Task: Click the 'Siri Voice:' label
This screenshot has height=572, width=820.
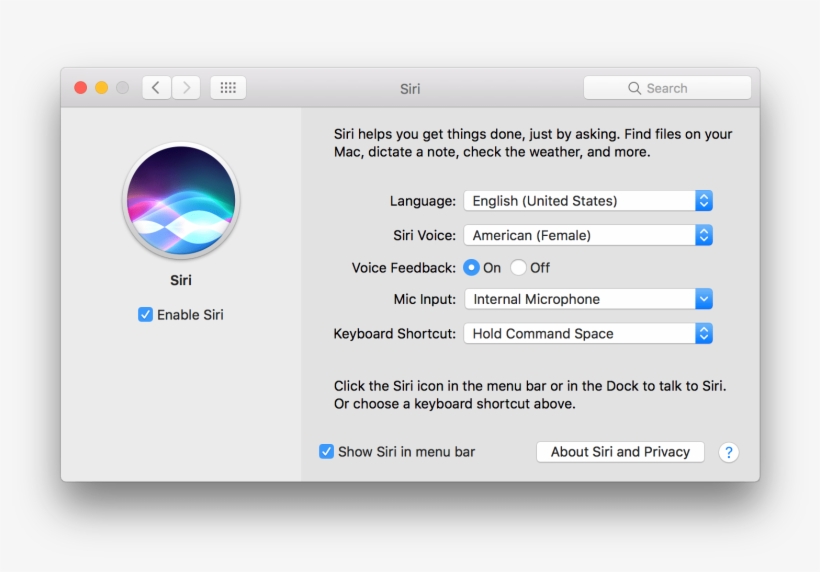Action: [425, 235]
